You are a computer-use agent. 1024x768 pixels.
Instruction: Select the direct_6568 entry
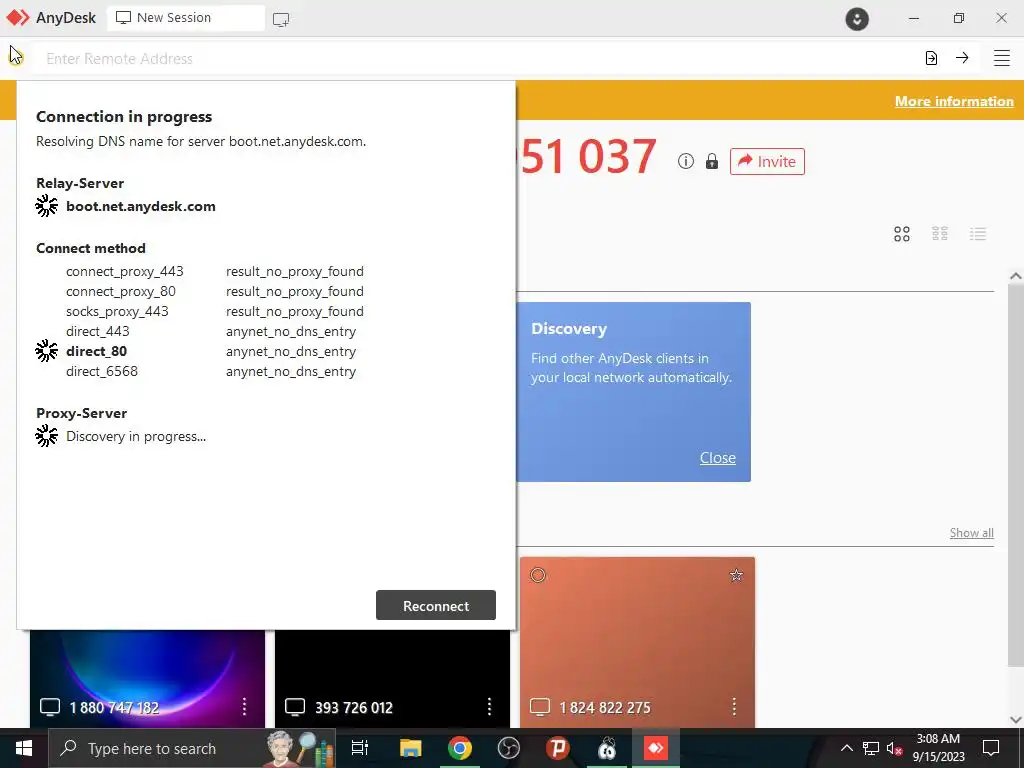pyautogui.click(x=102, y=372)
